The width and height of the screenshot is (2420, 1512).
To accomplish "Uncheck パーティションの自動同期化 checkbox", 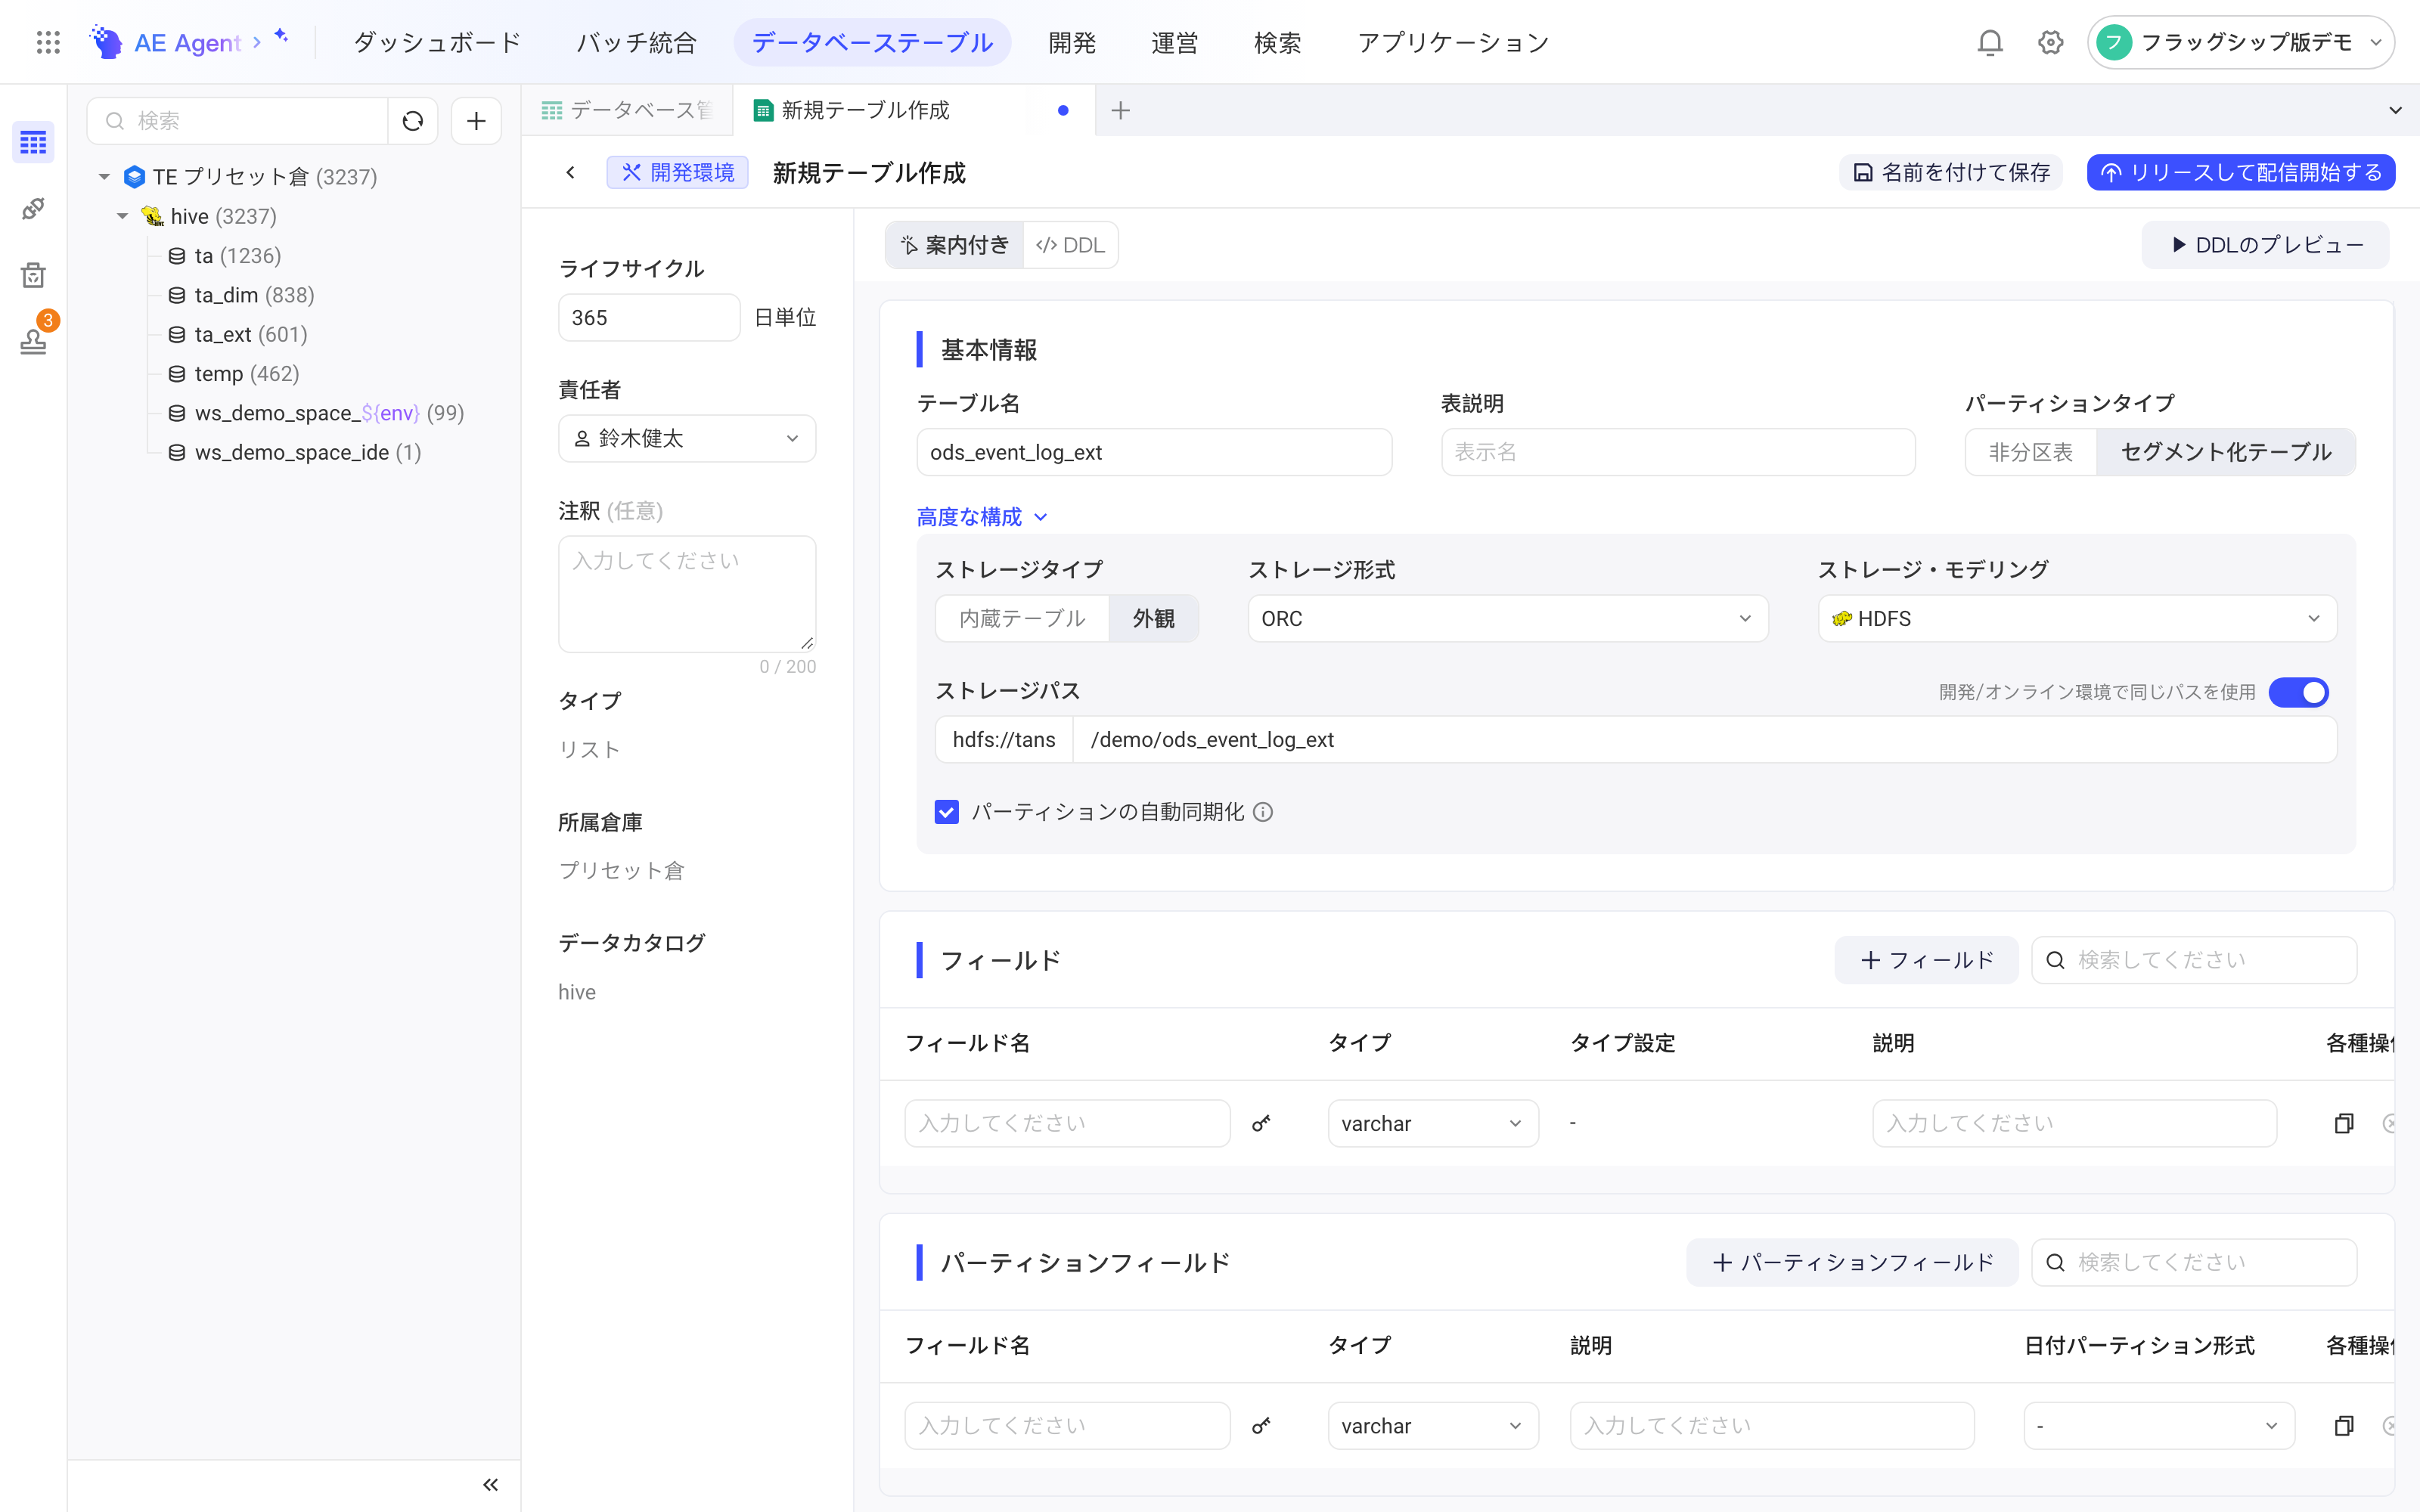I will tap(946, 812).
